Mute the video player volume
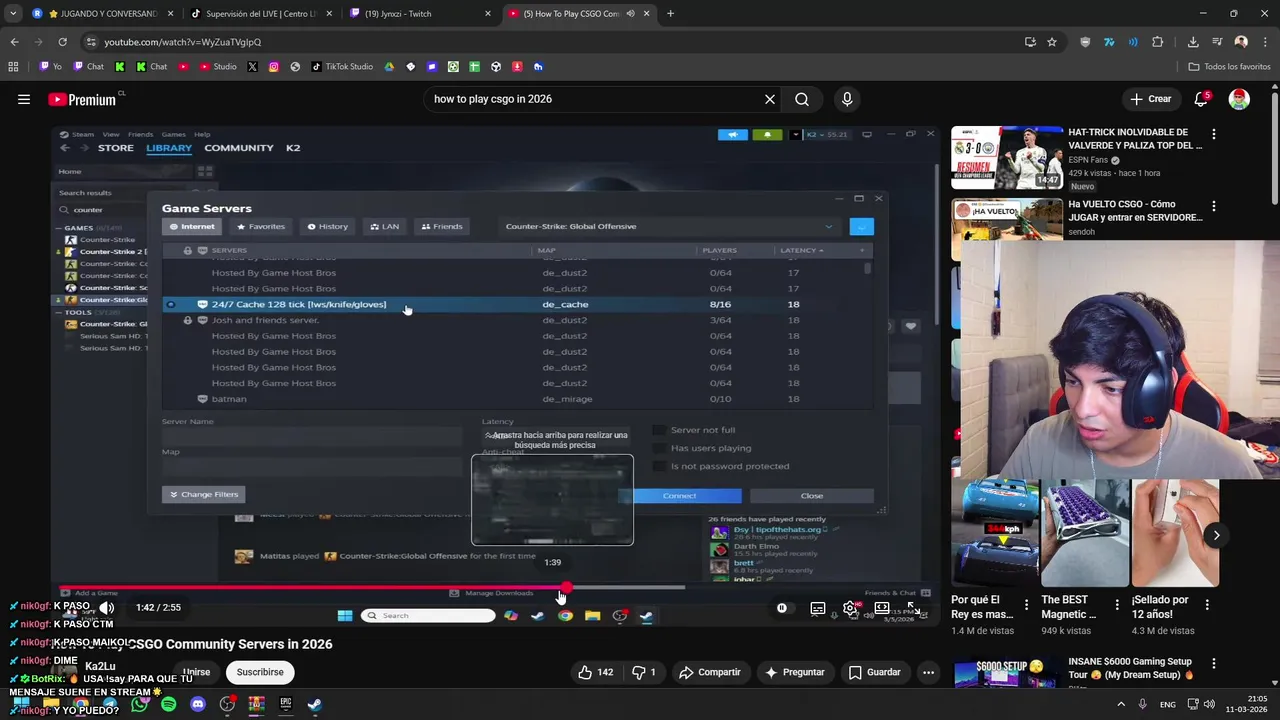 [107, 608]
